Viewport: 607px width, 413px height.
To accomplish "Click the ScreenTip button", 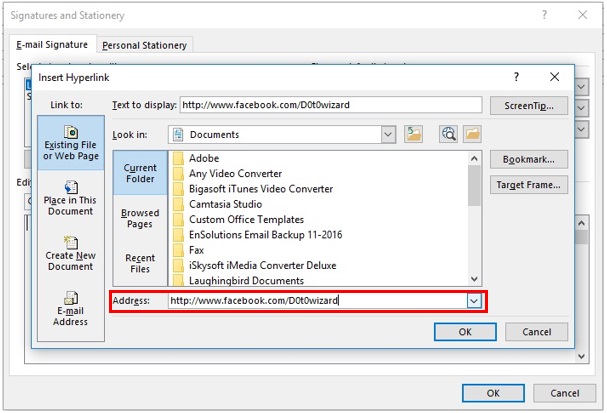I will click(x=529, y=105).
